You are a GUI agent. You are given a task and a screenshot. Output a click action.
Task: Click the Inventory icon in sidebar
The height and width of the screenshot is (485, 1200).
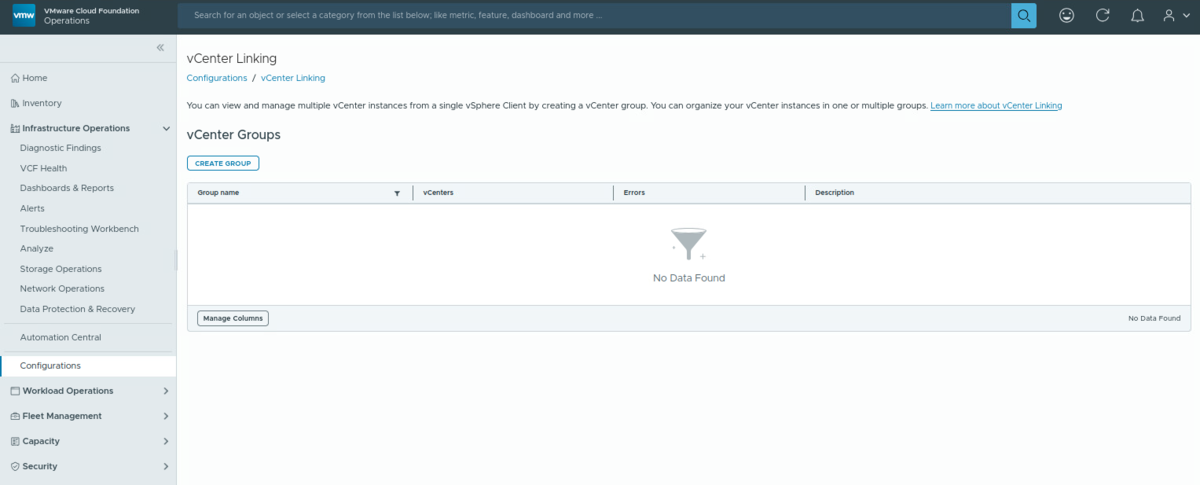point(14,103)
